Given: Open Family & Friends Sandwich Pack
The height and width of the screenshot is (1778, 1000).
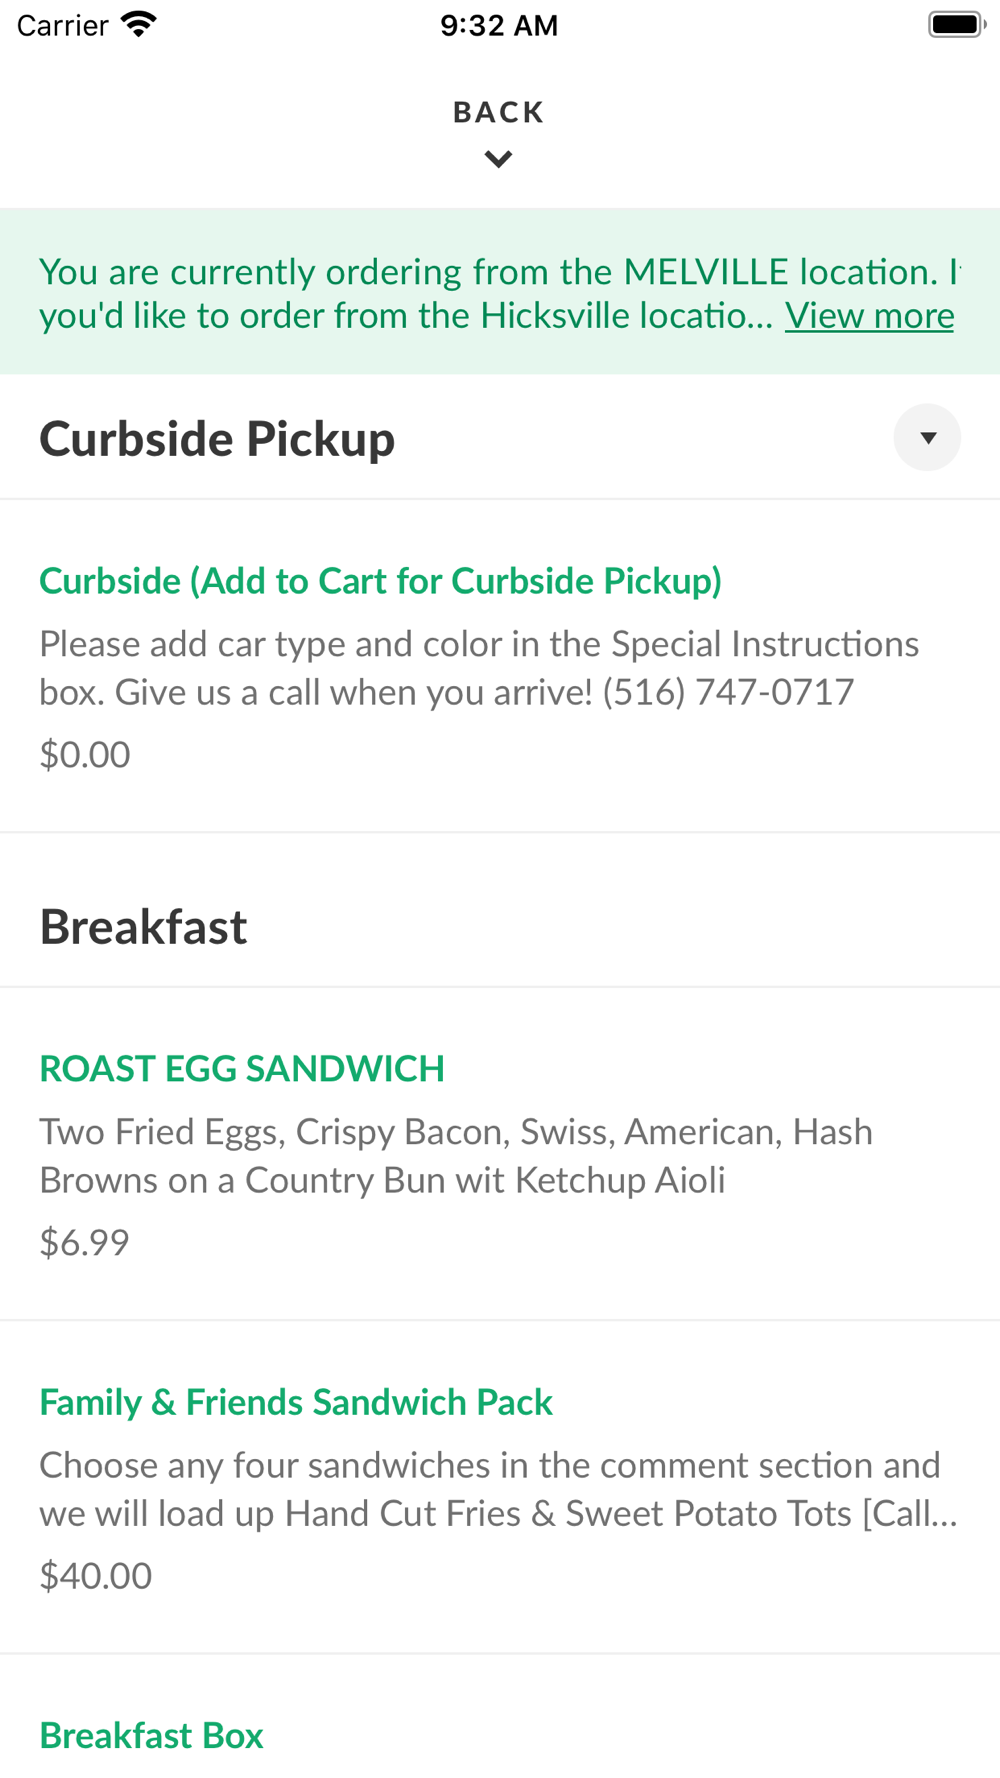Looking at the screenshot, I should 296,1402.
